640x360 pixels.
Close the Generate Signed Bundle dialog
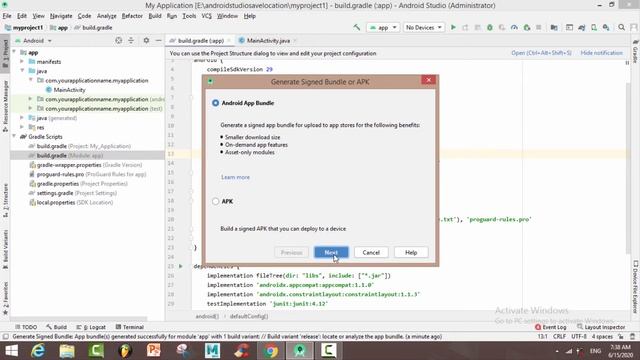tap(429, 80)
